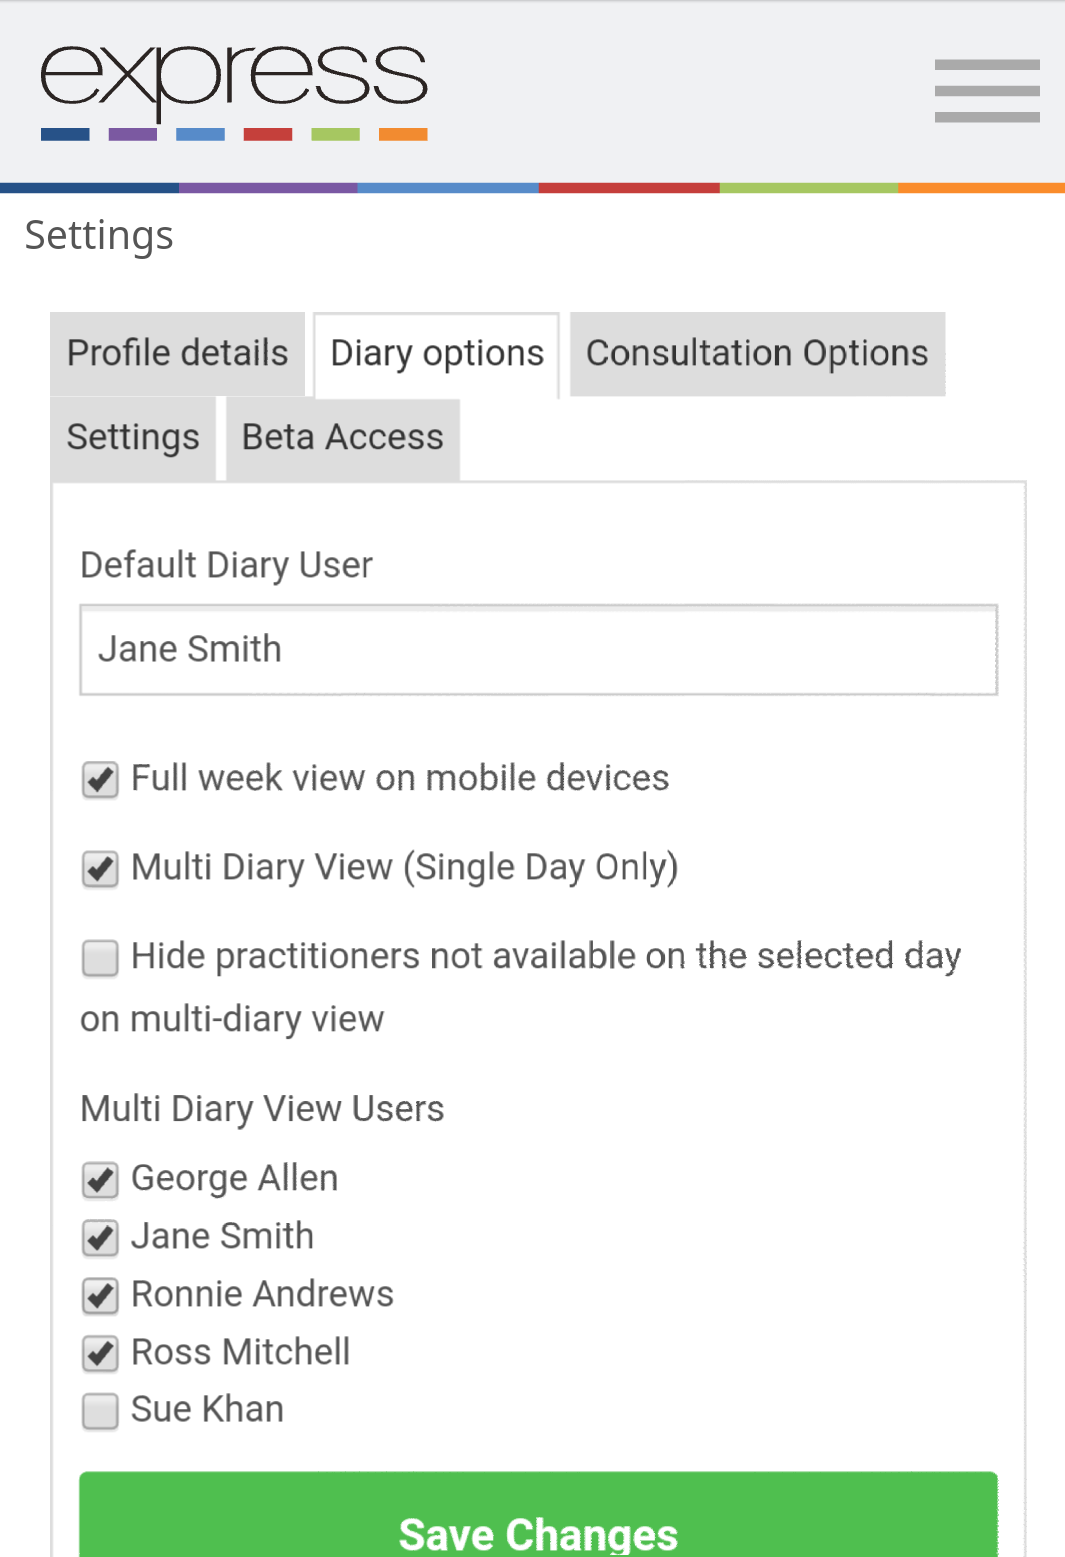Uncheck Full week view on mobile devices
Viewport: 1065px width, 1557px height.
tap(100, 779)
